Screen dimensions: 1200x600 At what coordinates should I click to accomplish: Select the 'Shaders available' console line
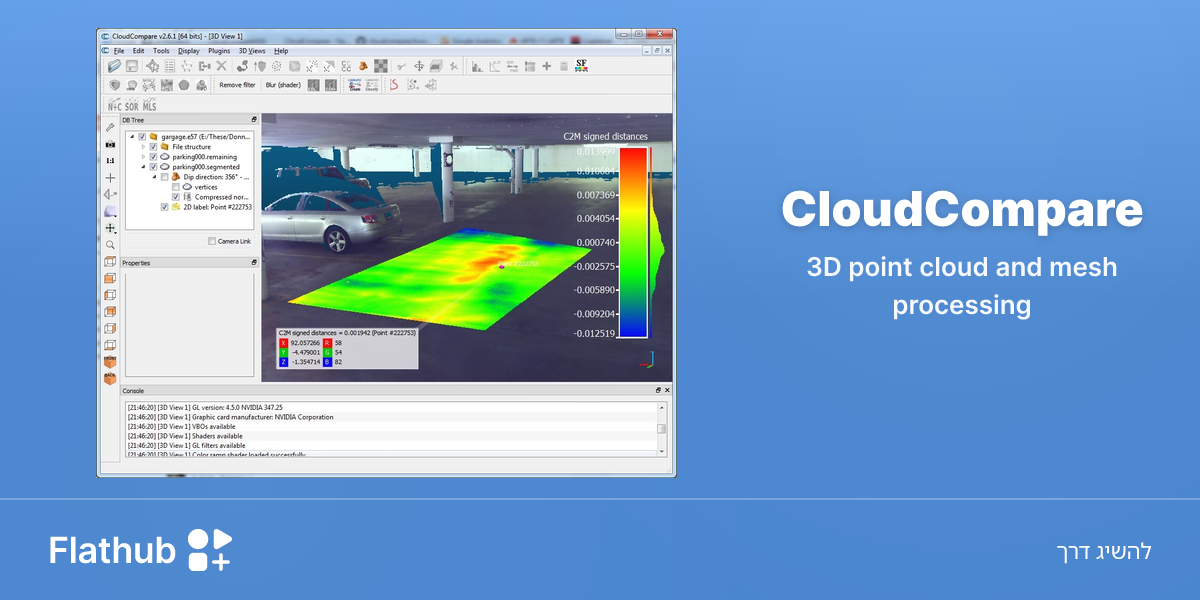[185, 436]
